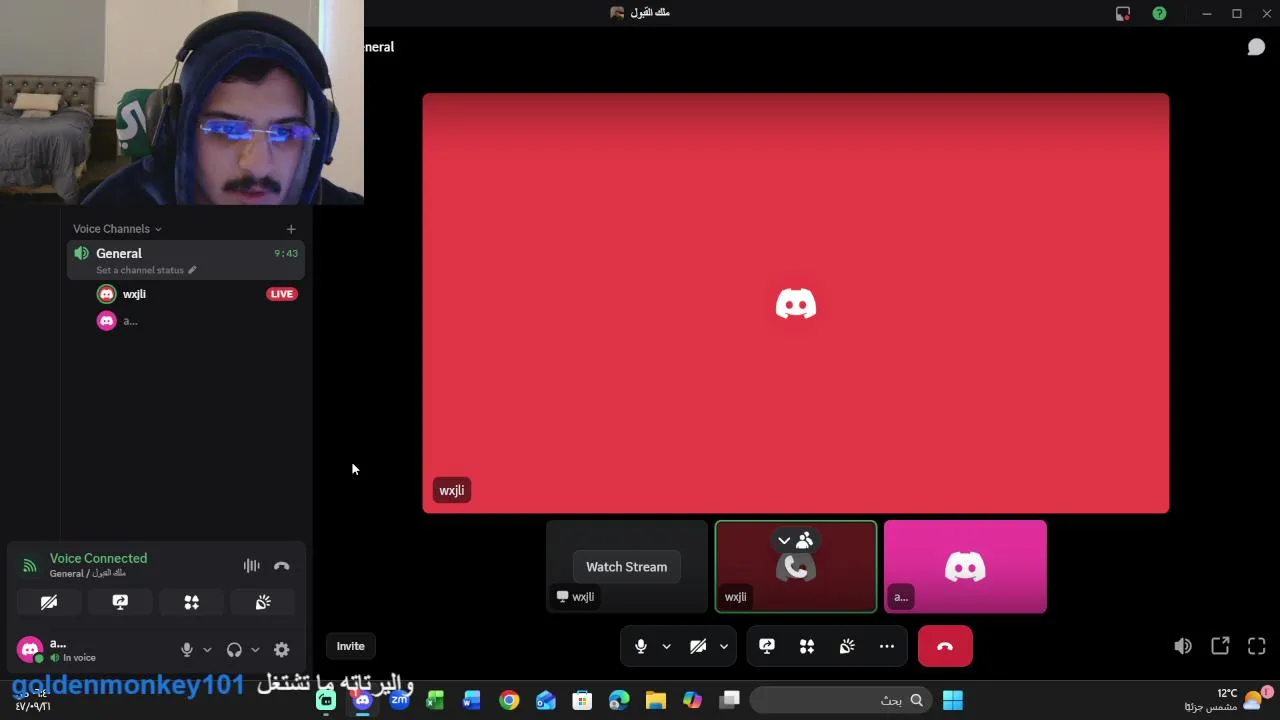Open soundboard in call controls

[x=847, y=646]
